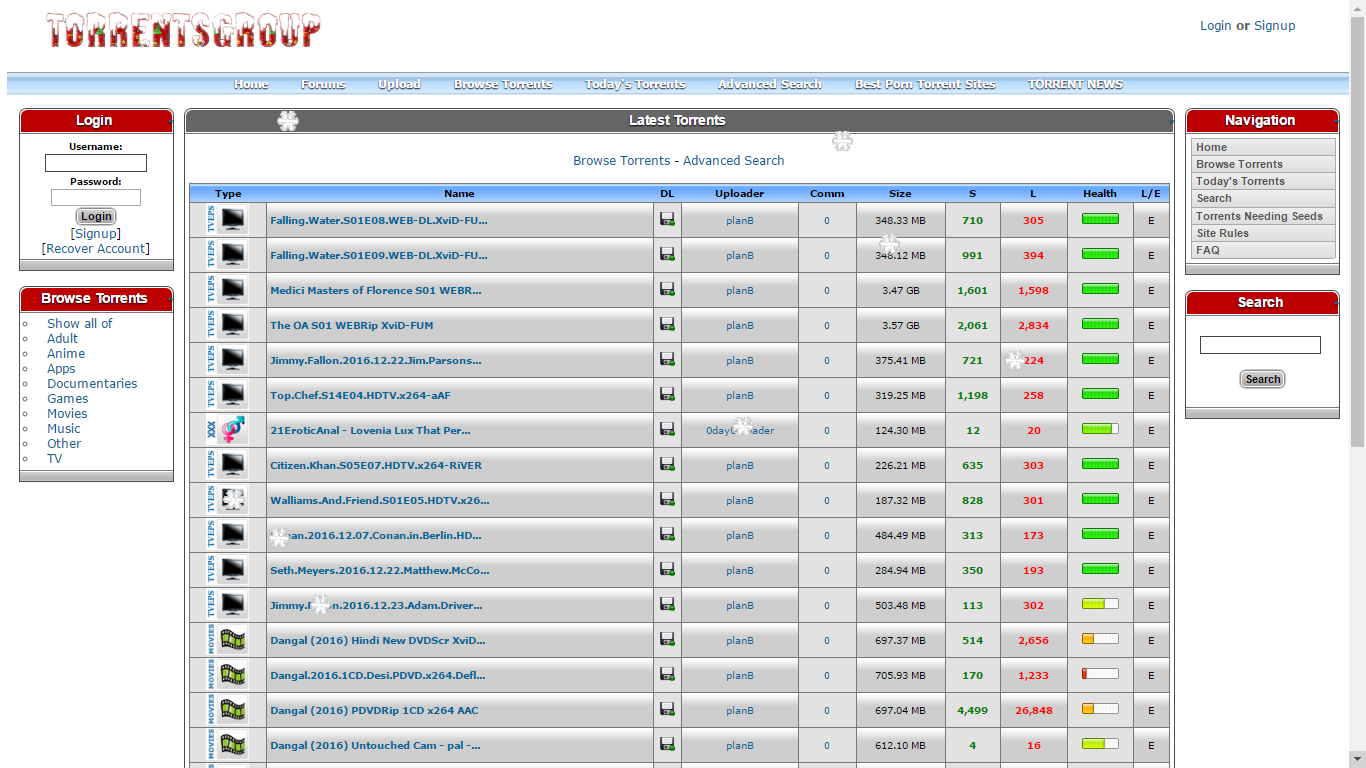Open Upload in the top menu bar
Viewport: 1366px width, 768px height.
coord(399,84)
